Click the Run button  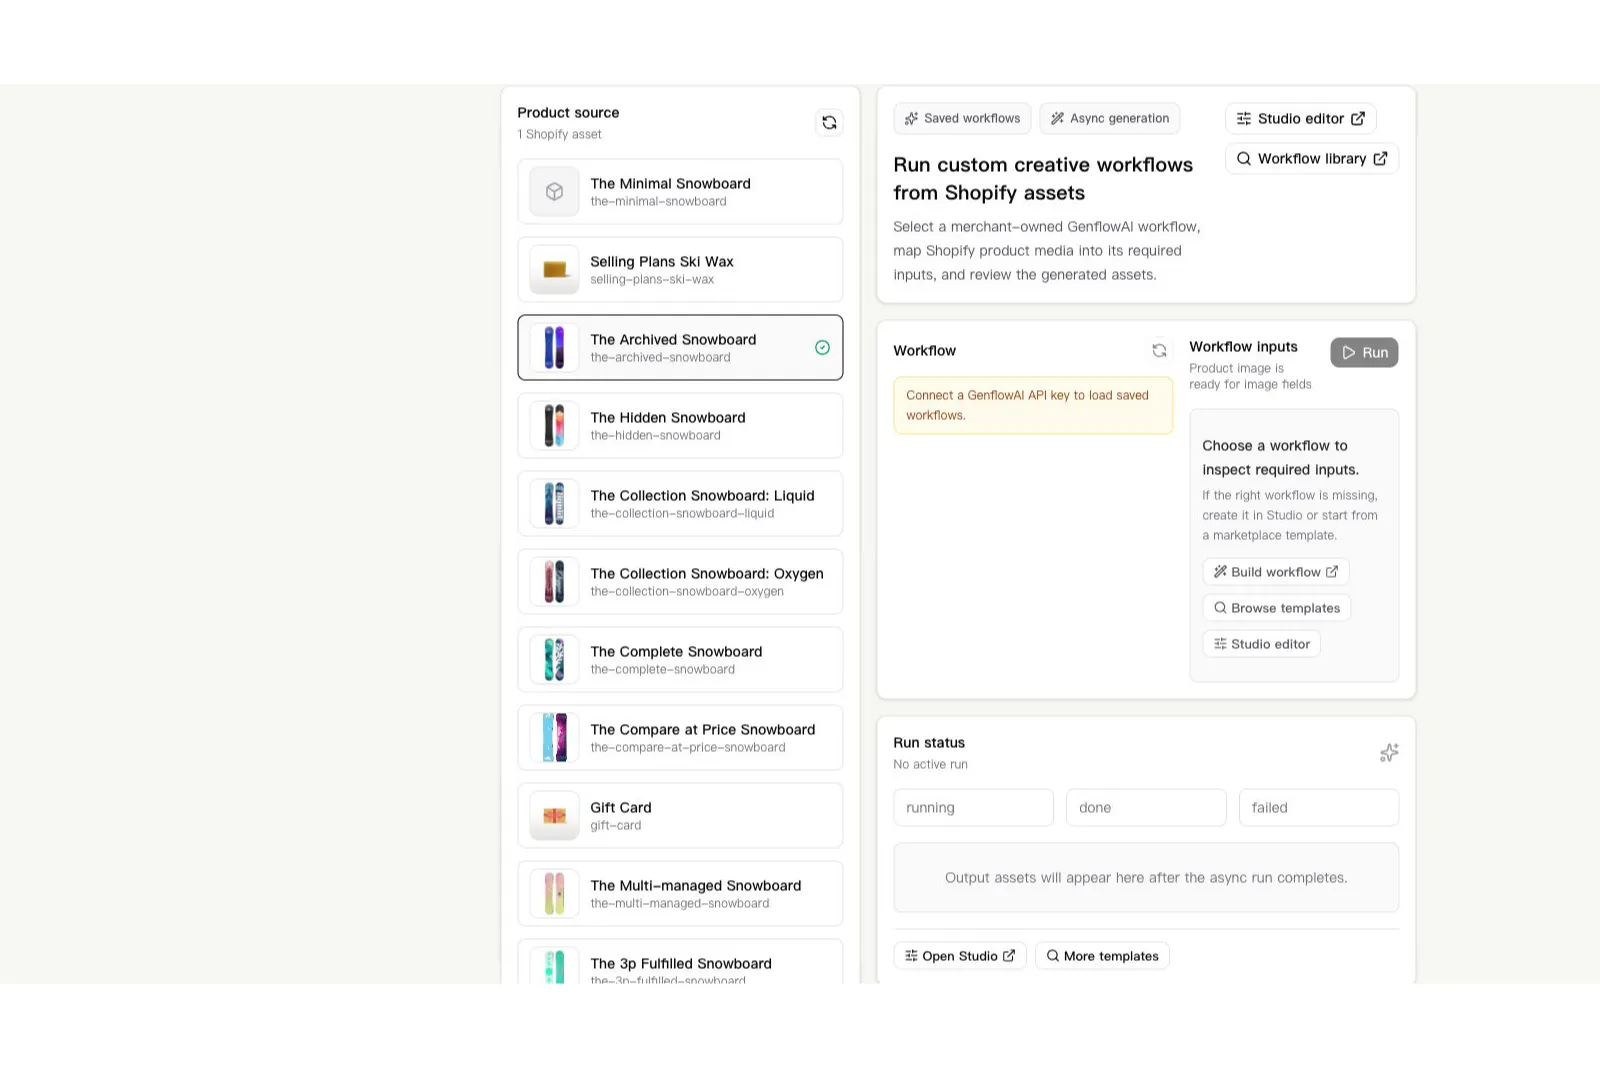1364,352
